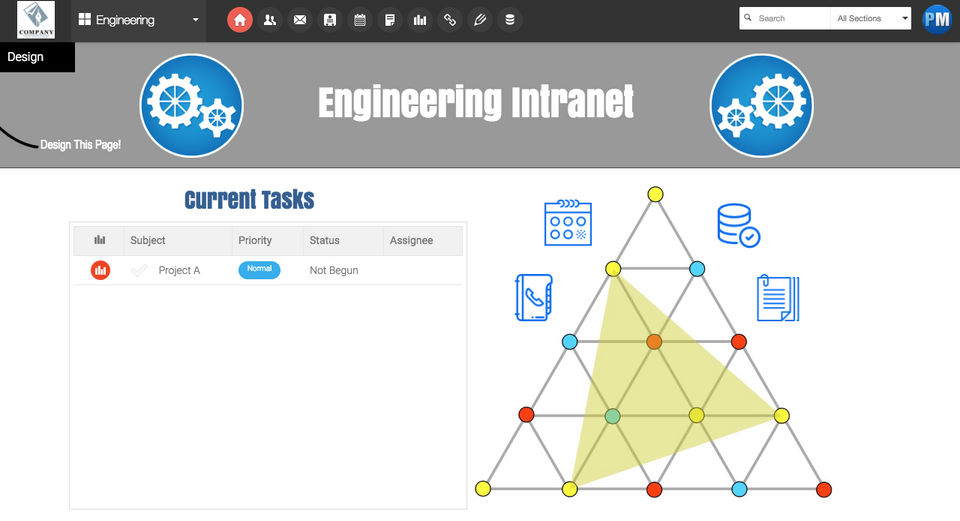Open the Notes document icon
The width and height of the screenshot is (960, 521).
389,20
